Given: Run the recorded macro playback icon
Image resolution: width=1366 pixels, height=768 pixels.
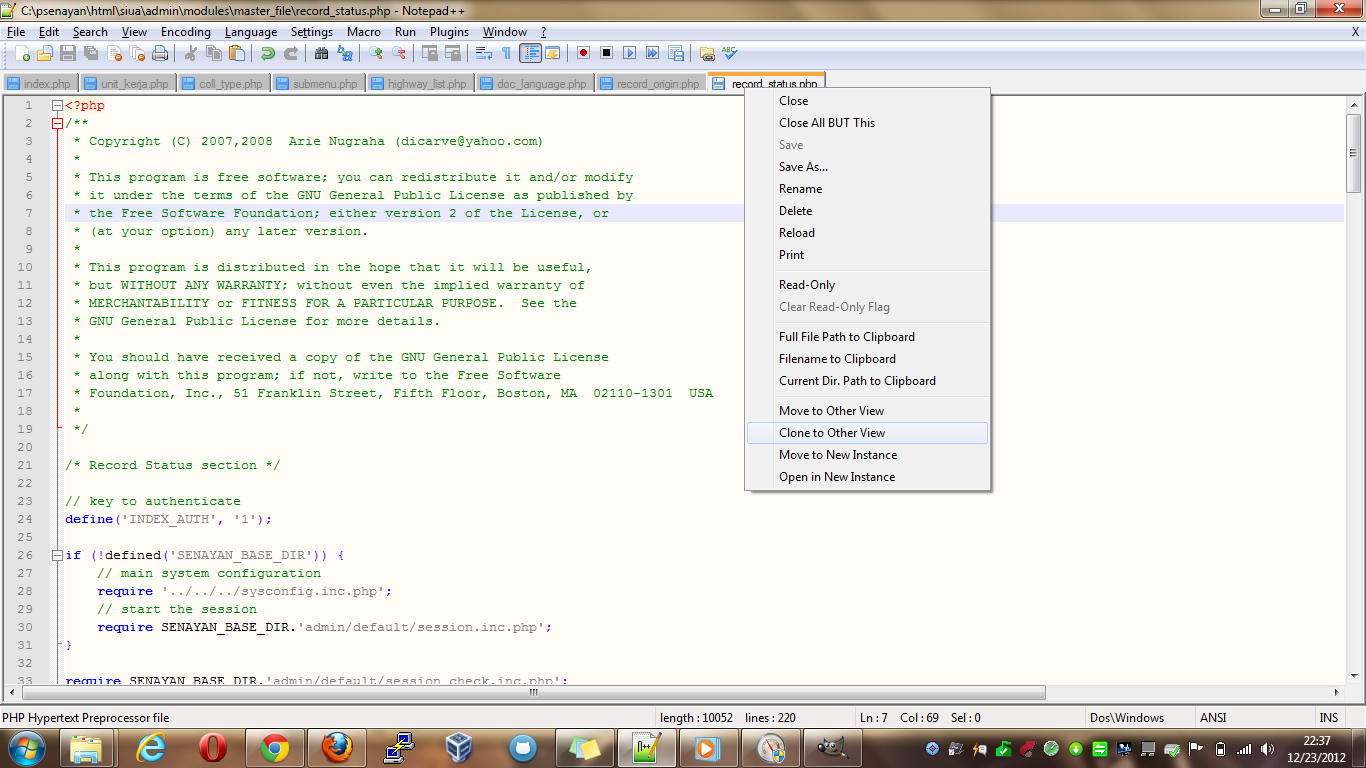Looking at the screenshot, I should point(630,53).
